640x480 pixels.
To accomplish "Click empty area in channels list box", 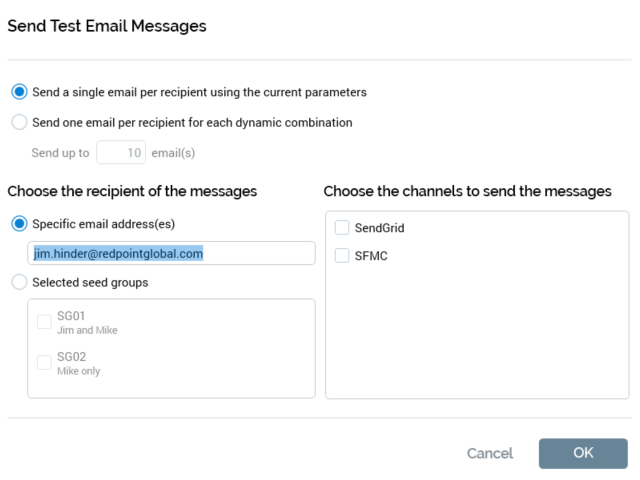I will click(476, 340).
